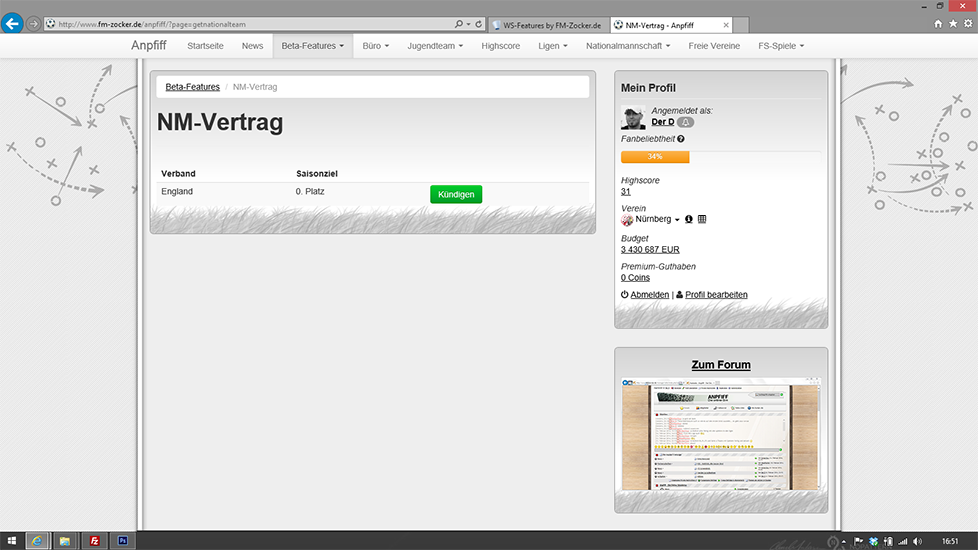Click the Fanbeliebtheit help question mark icon
This screenshot has height=550, width=978.
[x=681, y=139]
